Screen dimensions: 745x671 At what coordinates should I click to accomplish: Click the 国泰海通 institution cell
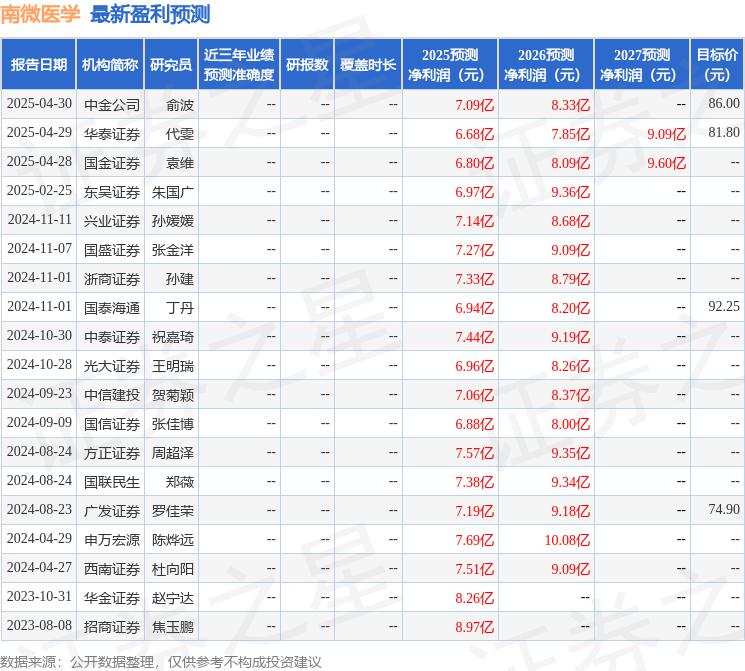[x=112, y=307]
